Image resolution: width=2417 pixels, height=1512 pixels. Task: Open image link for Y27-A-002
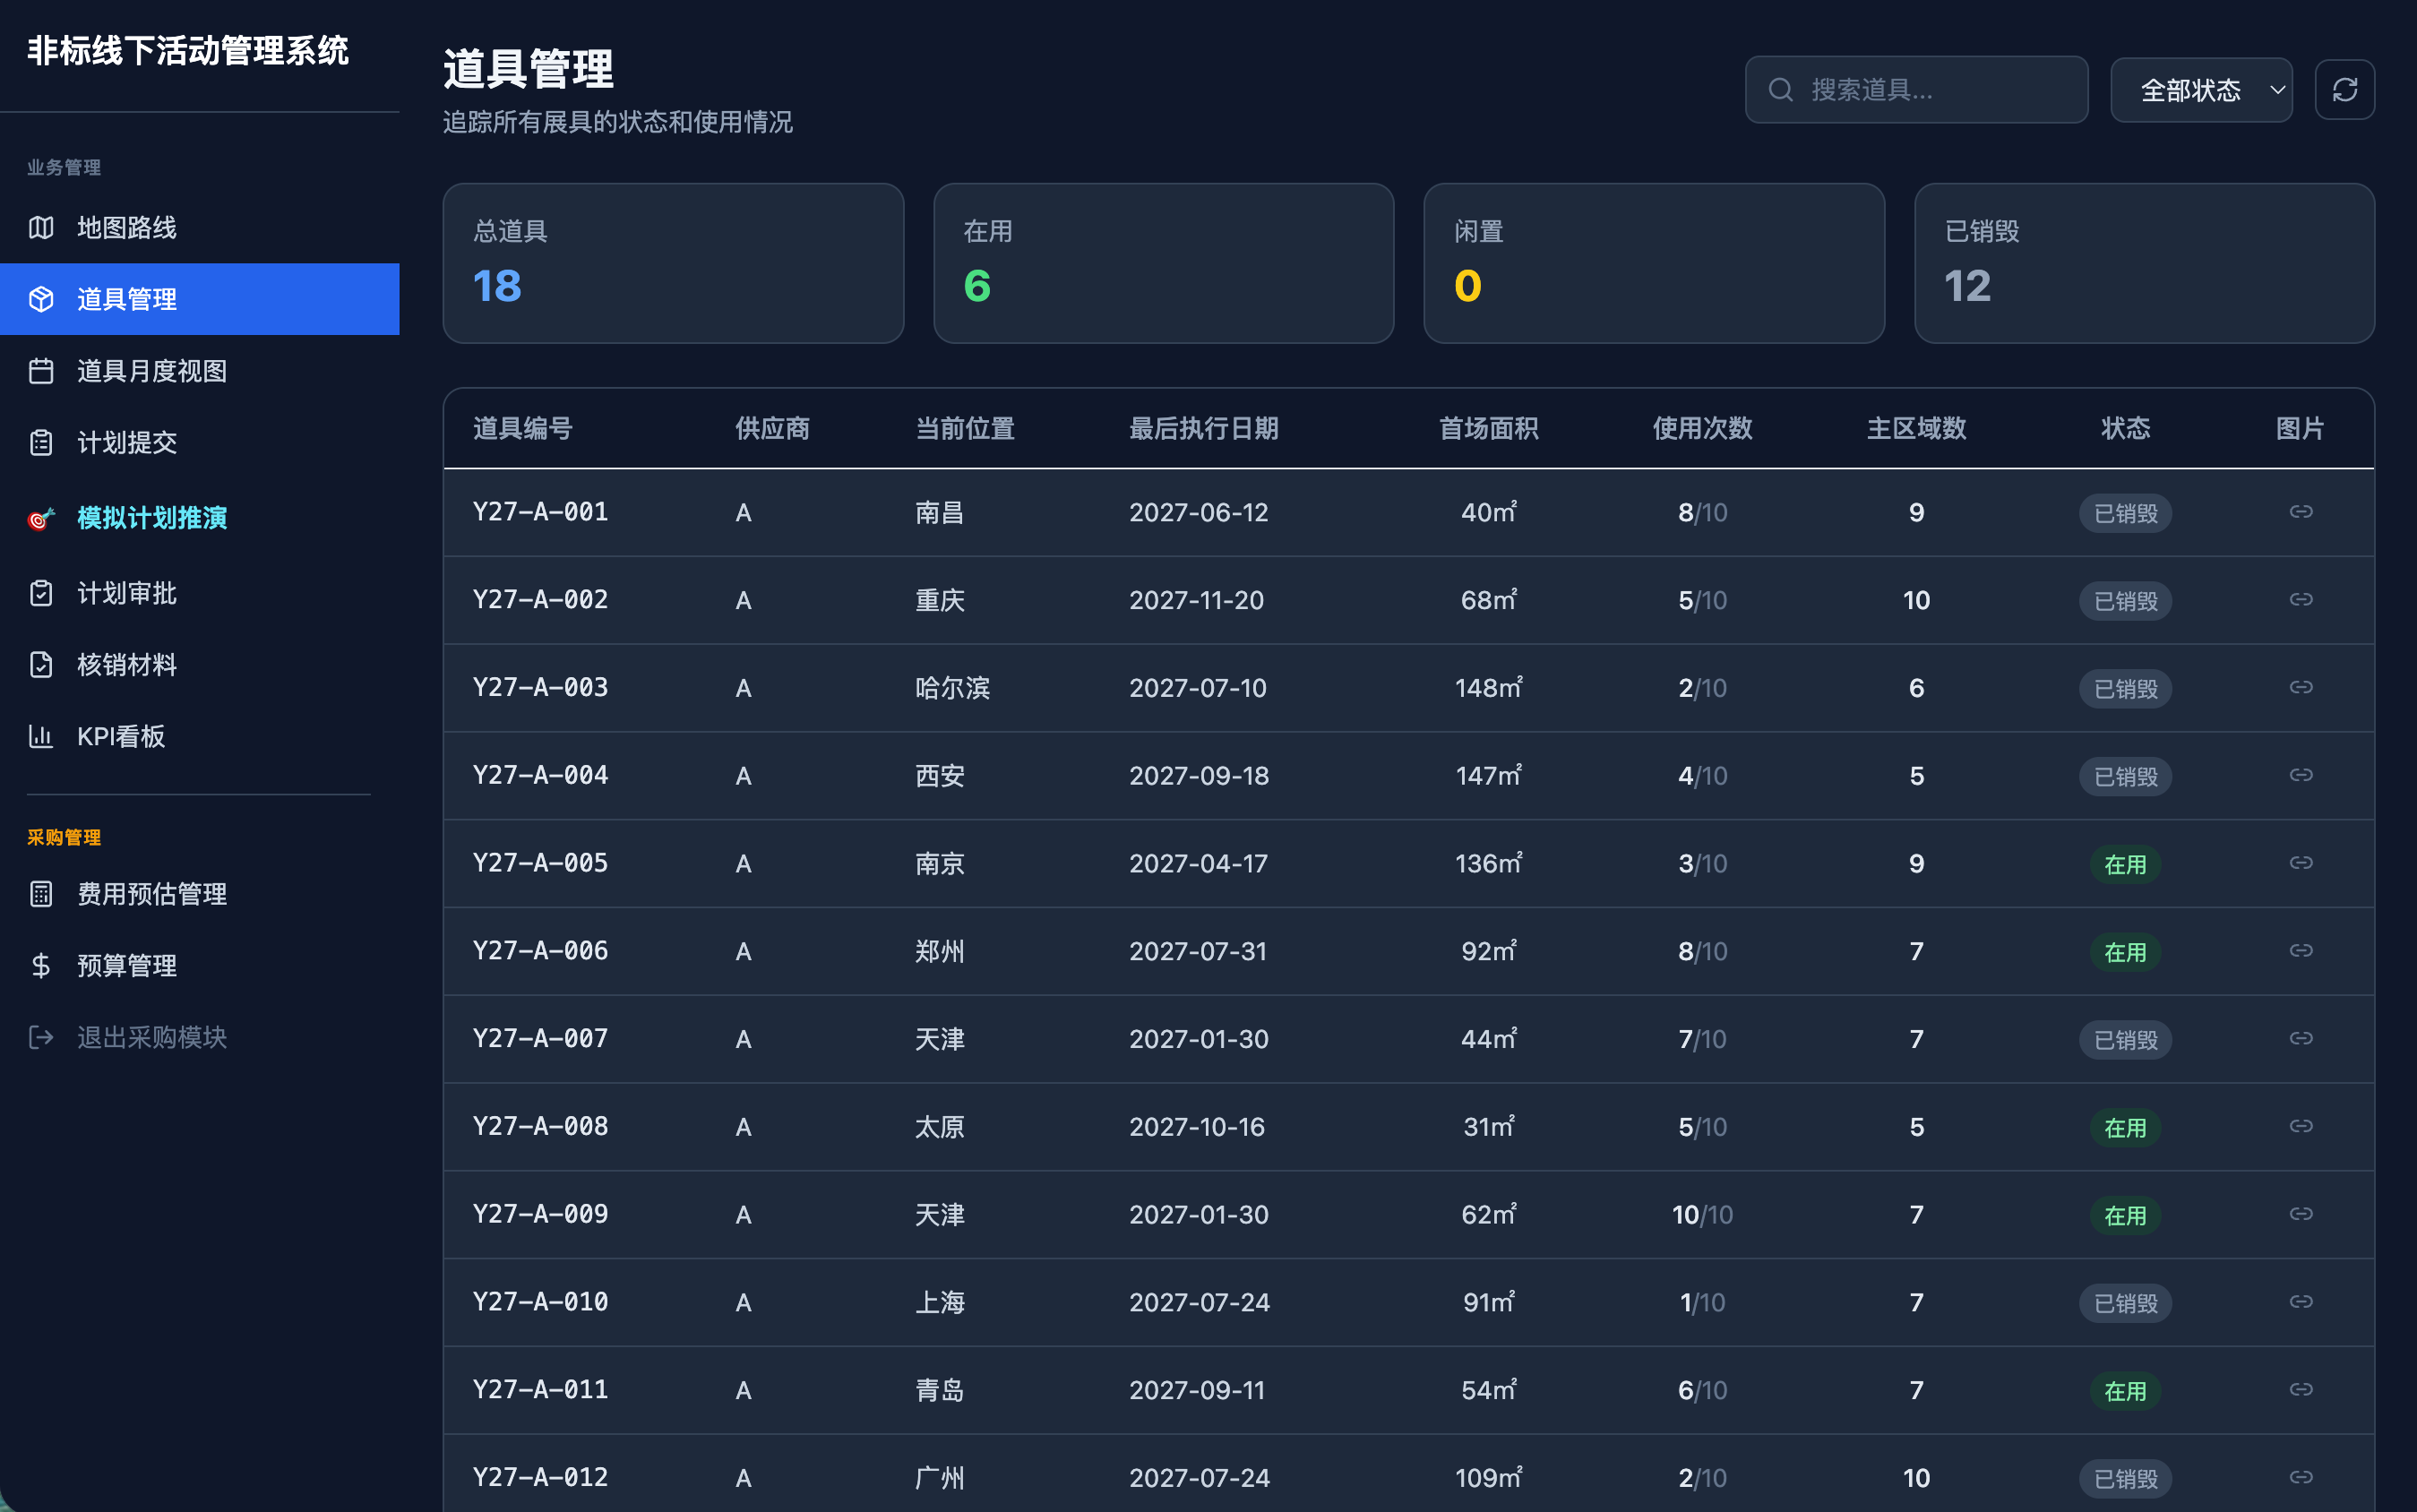2300,600
